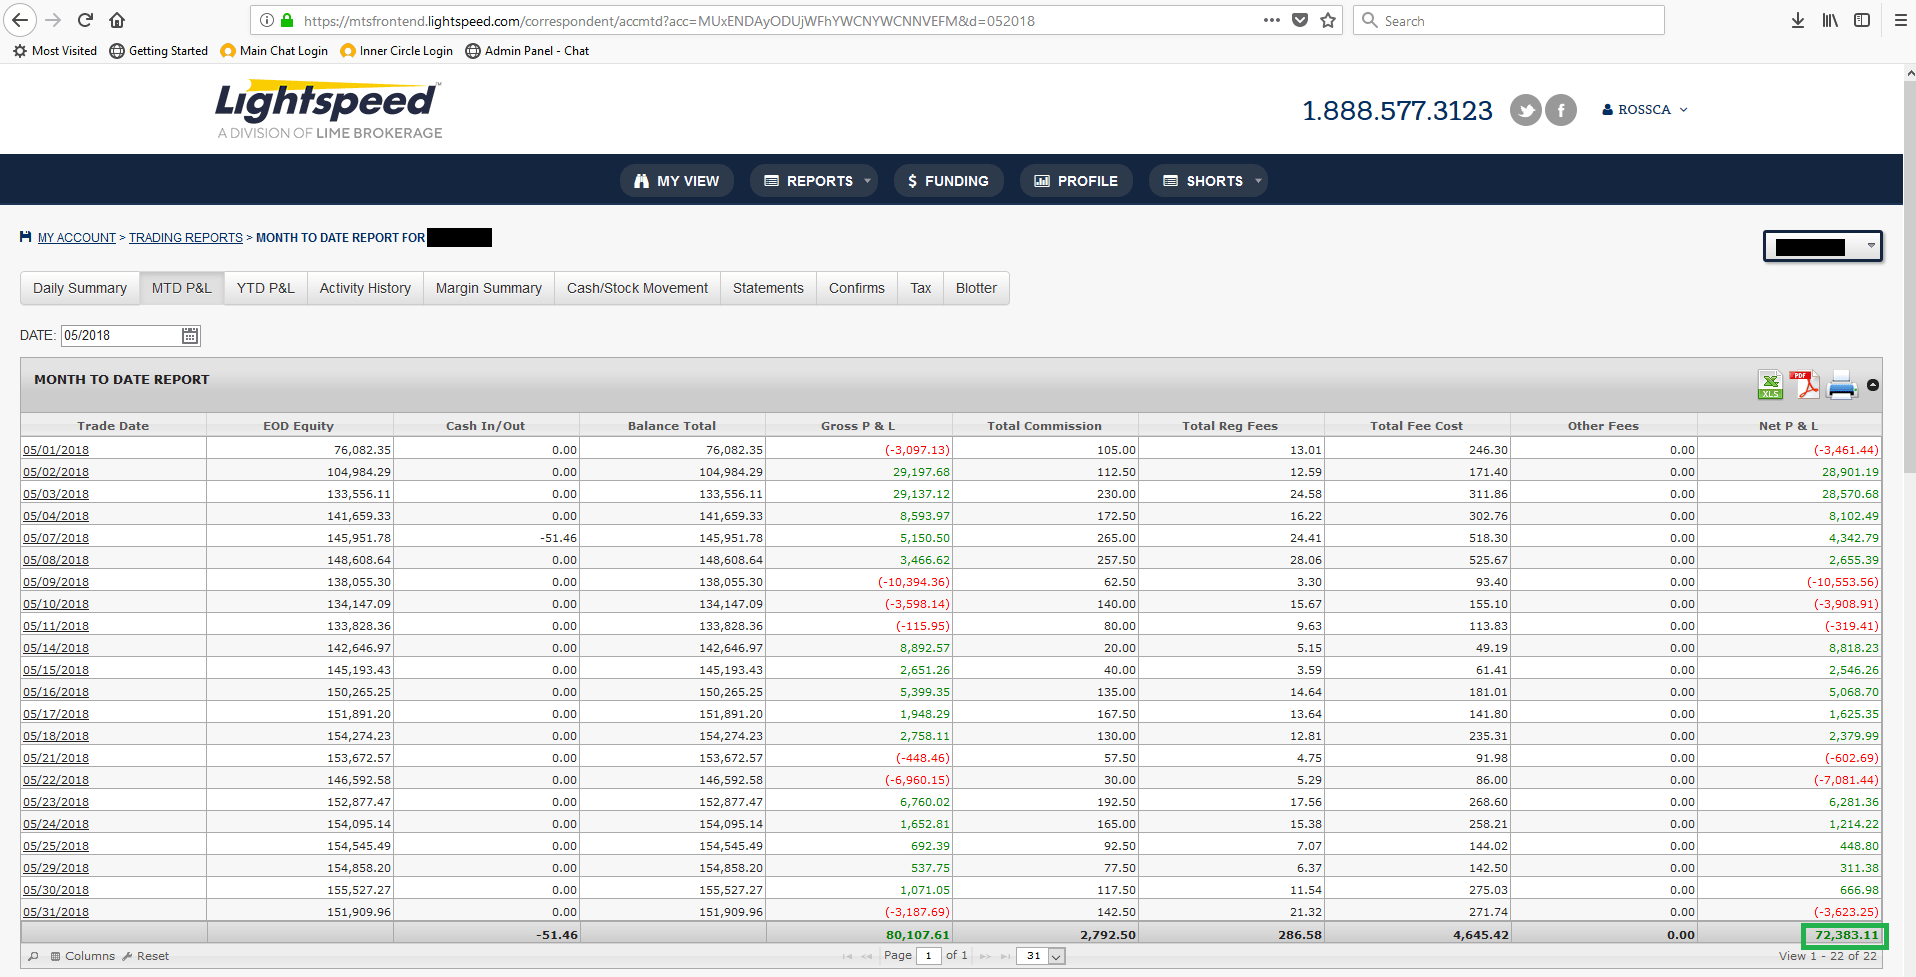
Task: Open the Columns chooser in the footer
Action: coord(85,956)
